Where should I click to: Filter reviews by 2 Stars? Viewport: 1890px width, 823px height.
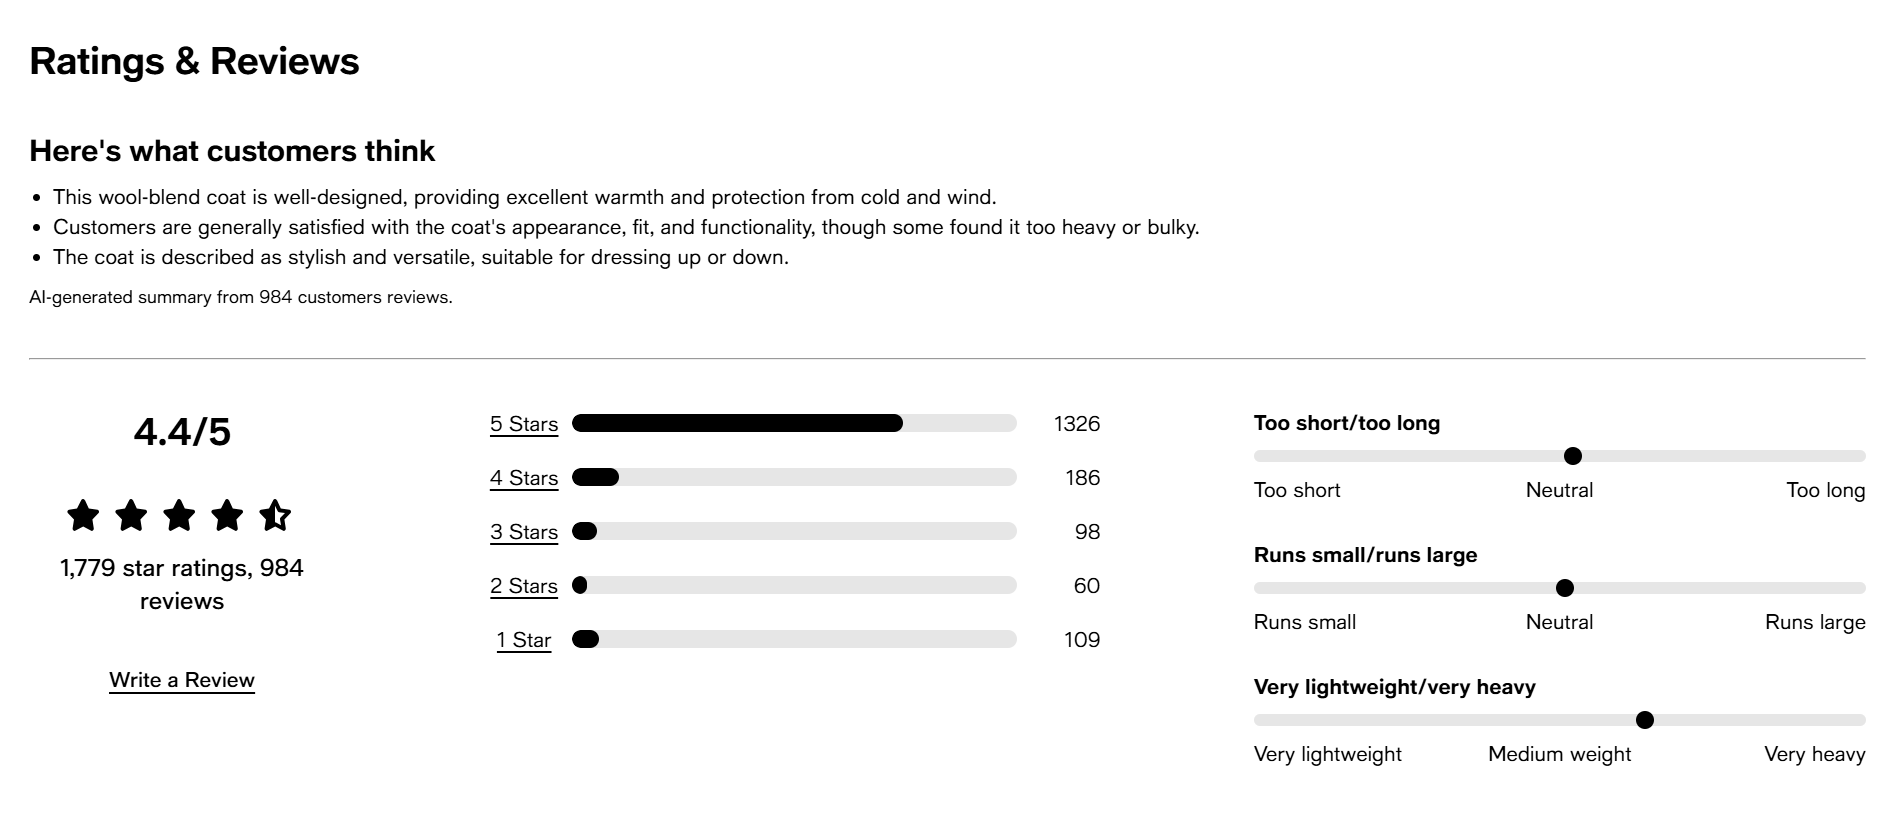click(x=524, y=585)
